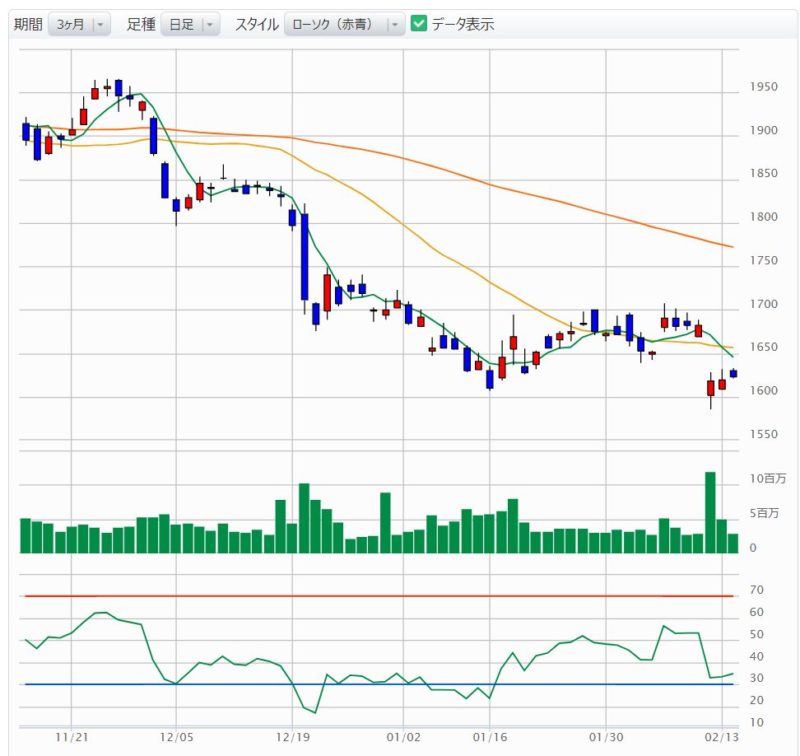Click the tallest volume bar near 02/13
Image resolution: width=800 pixels, height=756 pixels.
(x=710, y=513)
